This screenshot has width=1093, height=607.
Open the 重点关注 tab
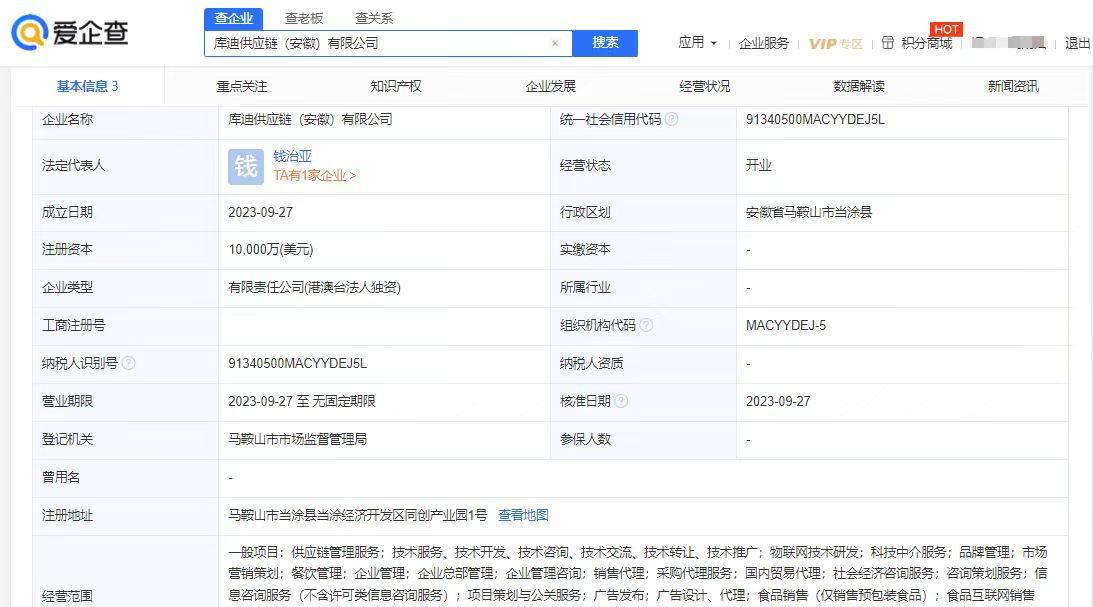tap(242, 86)
